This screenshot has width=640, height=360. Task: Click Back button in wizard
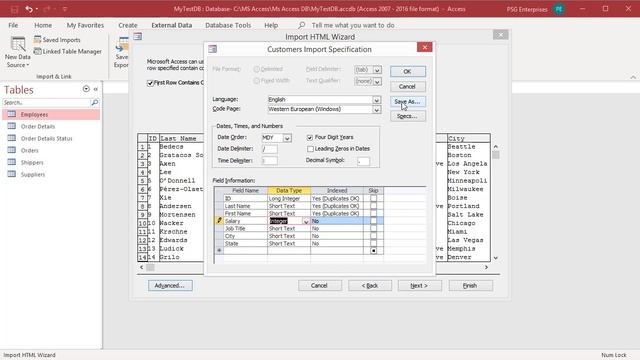pos(370,286)
